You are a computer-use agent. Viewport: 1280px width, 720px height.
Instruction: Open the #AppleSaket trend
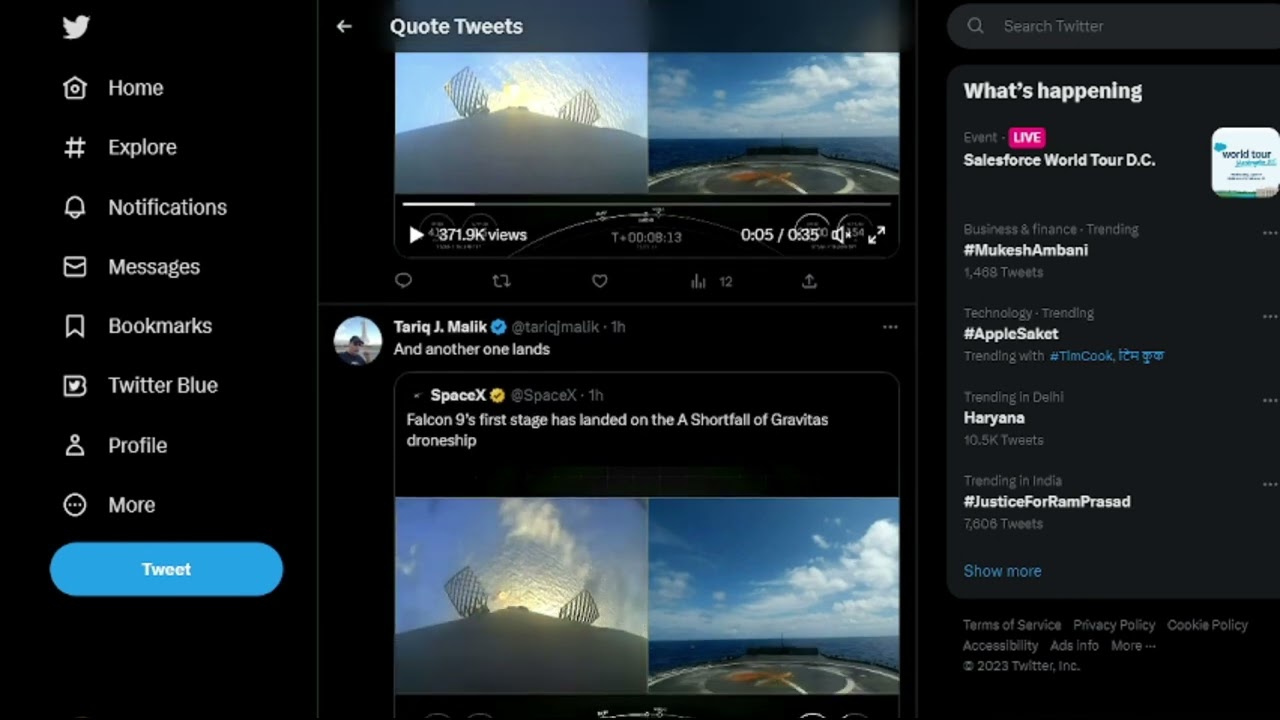tap(1010, 334)
